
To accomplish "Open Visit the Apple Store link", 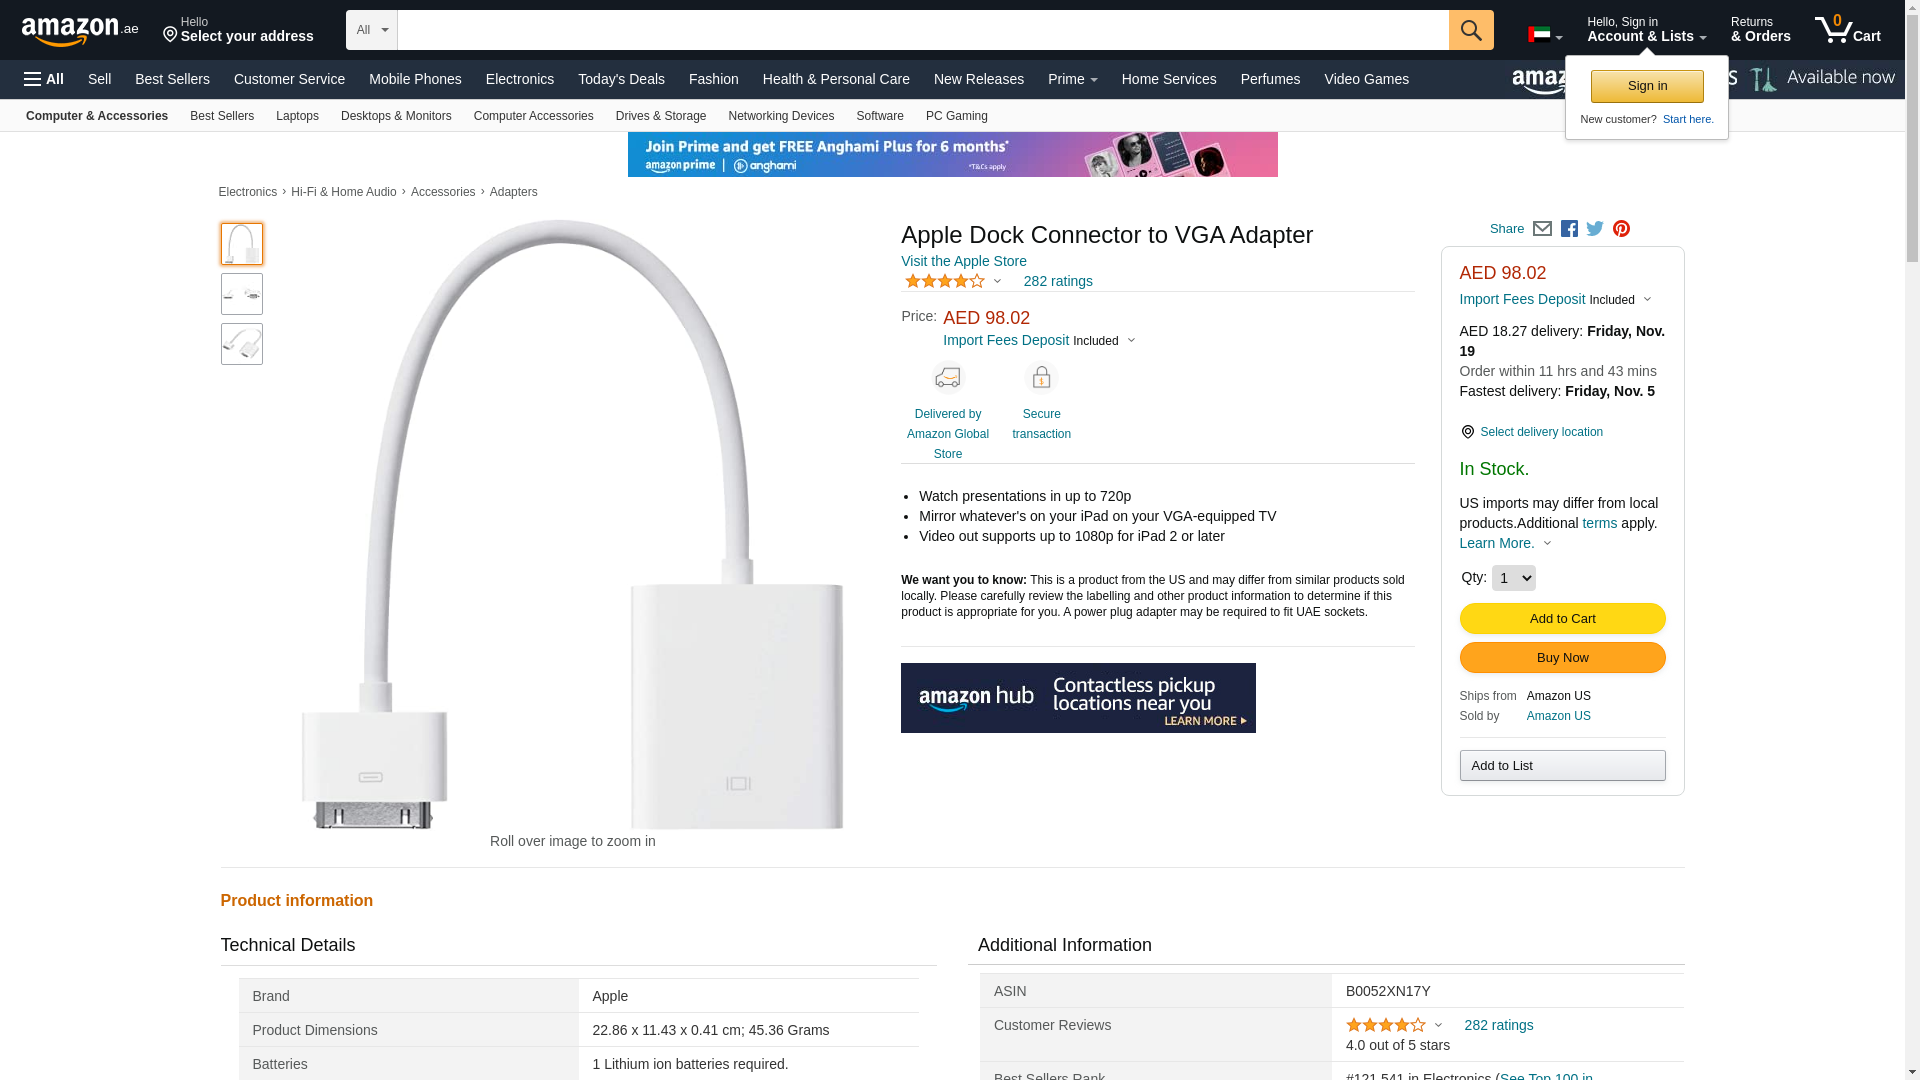I will click(963, 261).
